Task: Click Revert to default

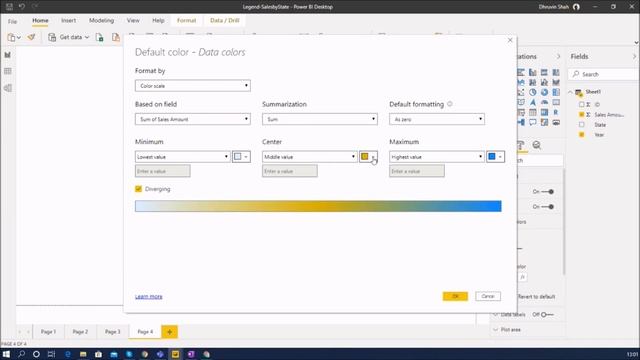Action: (536, 297)
